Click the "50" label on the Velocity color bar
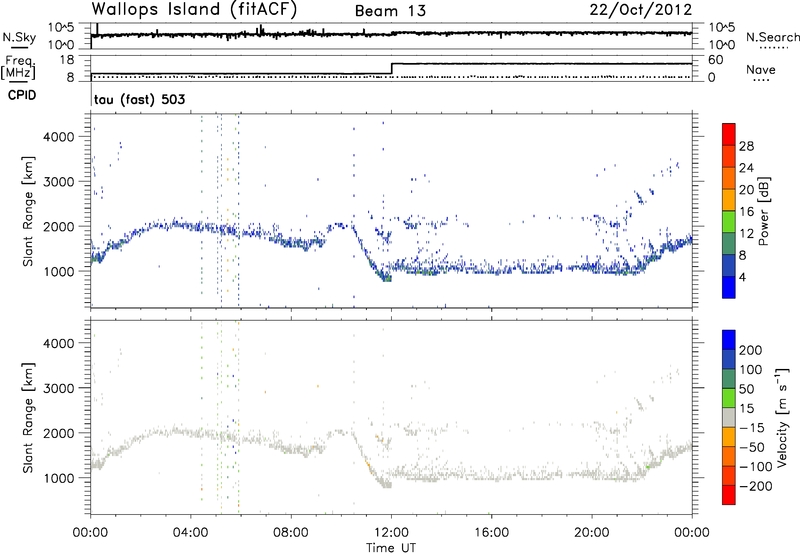 click(746, 389)
